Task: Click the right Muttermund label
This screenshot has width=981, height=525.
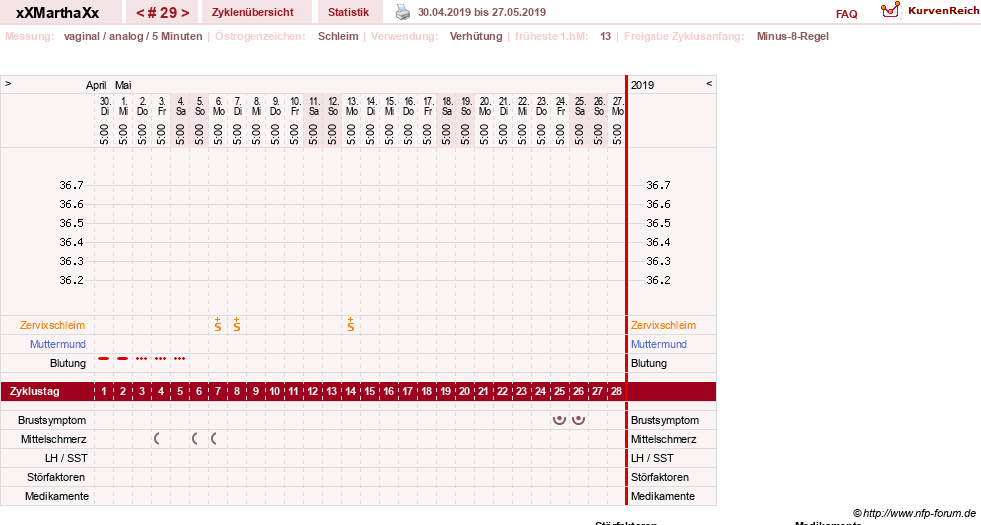Action: coord(659,344)
